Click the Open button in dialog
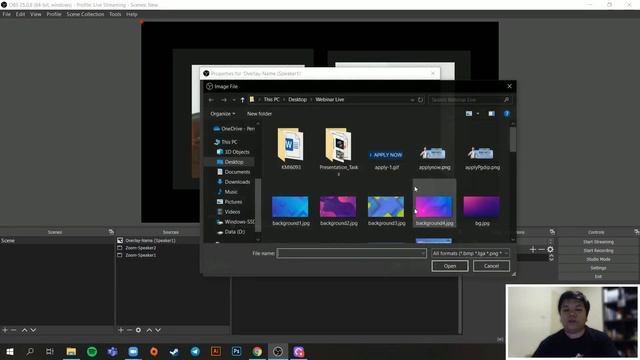This screenshot has width=640, height=360. coord(450,266)
